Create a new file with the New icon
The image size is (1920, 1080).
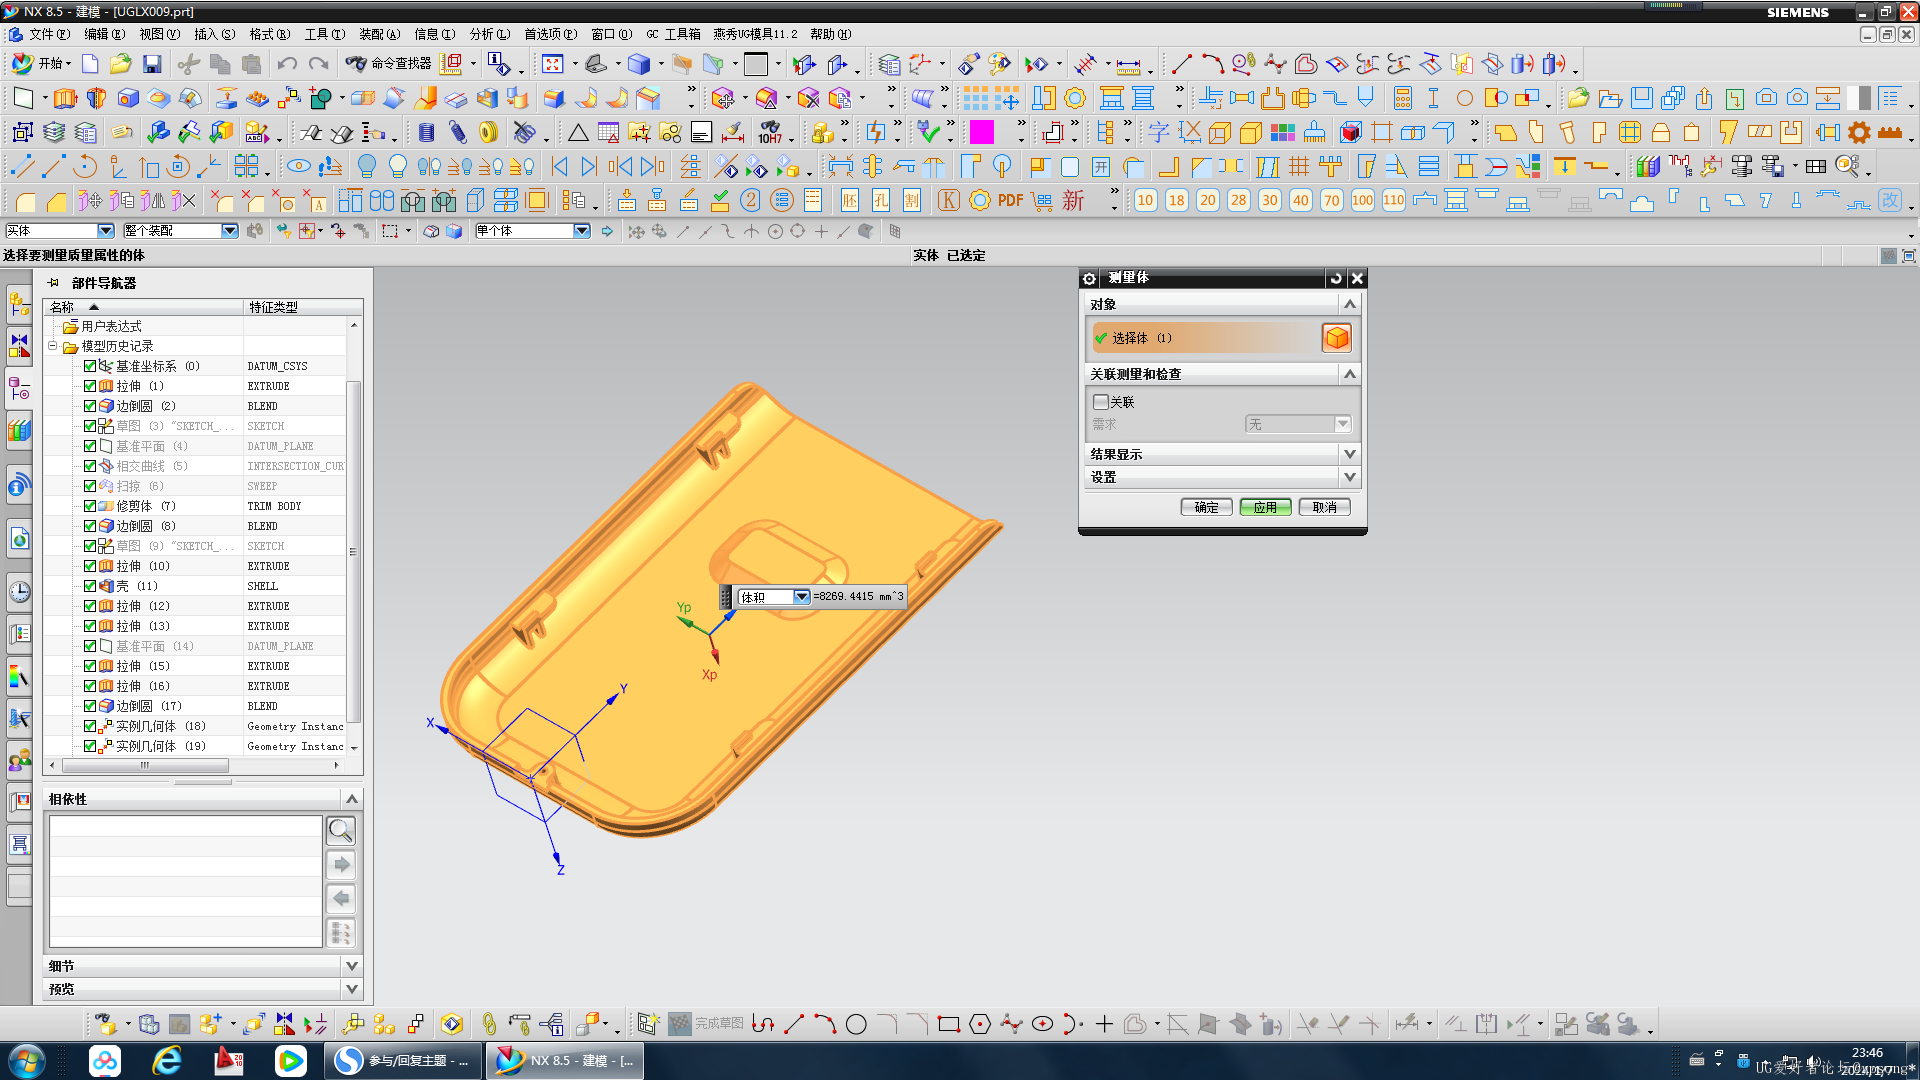tap(90, 64)
